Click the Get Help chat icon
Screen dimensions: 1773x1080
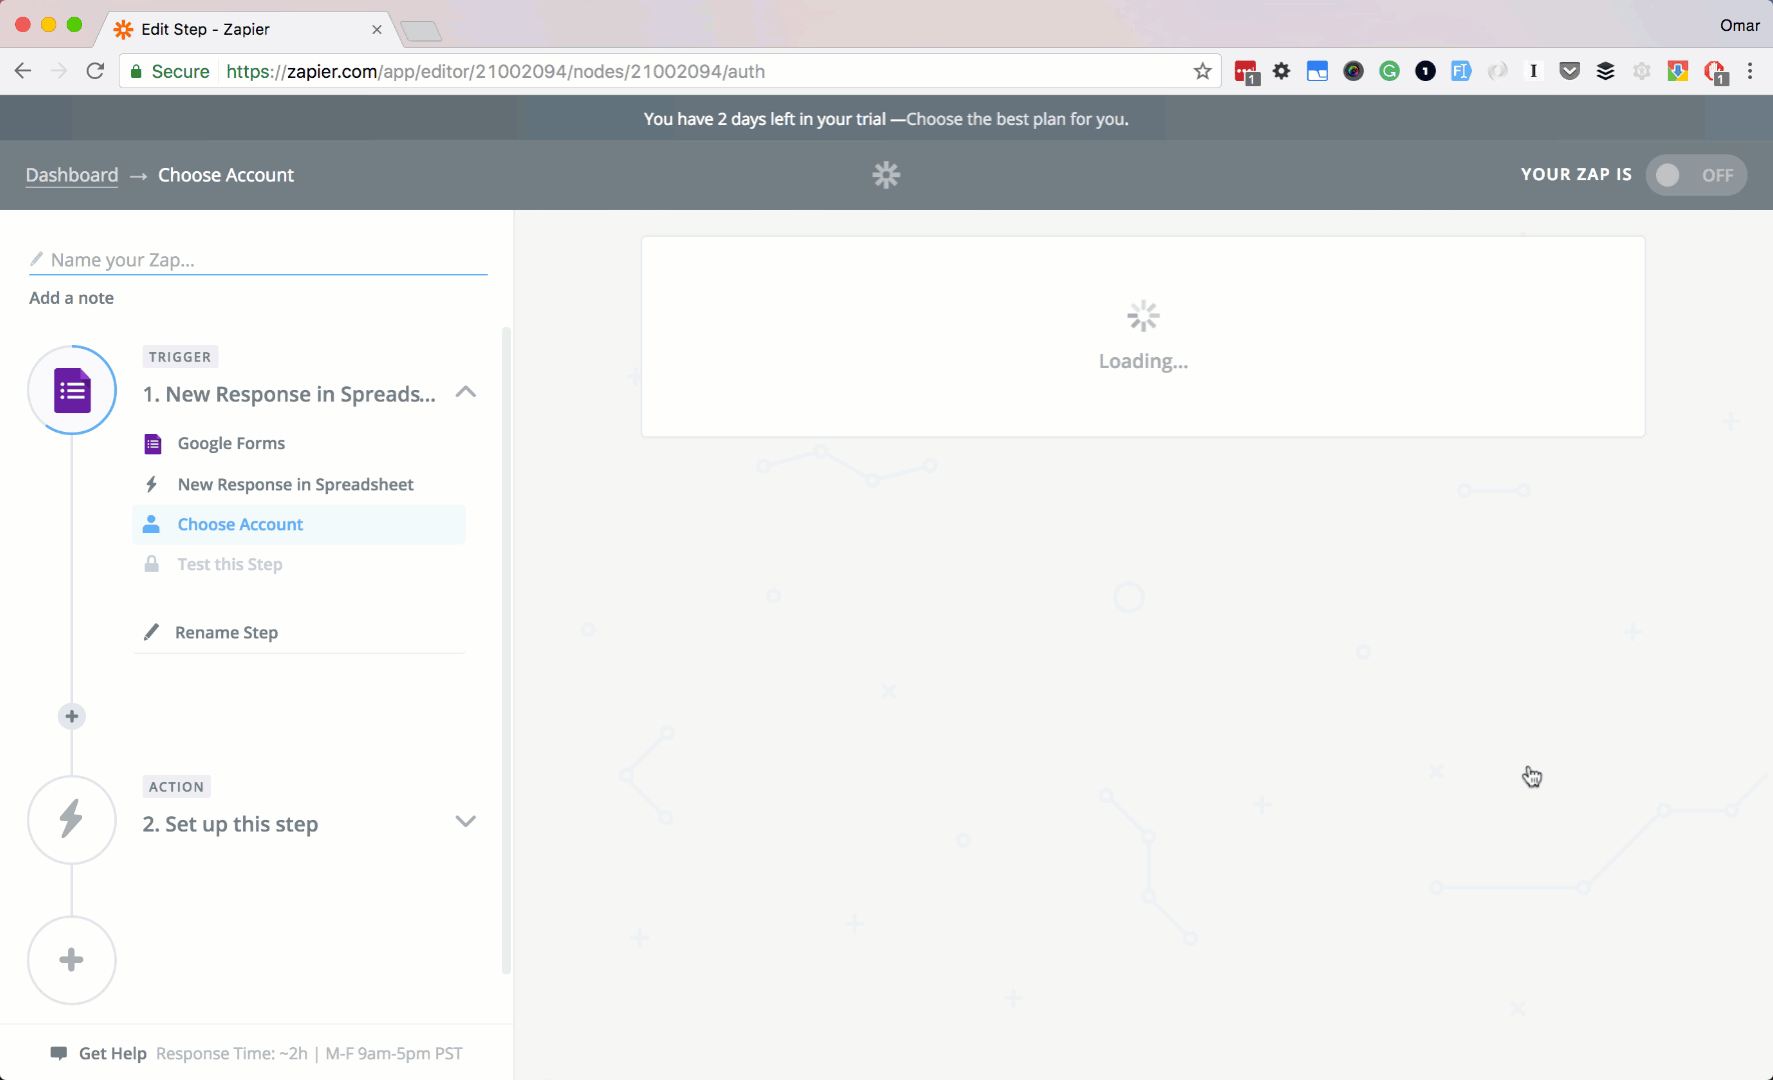[59, 1053]
